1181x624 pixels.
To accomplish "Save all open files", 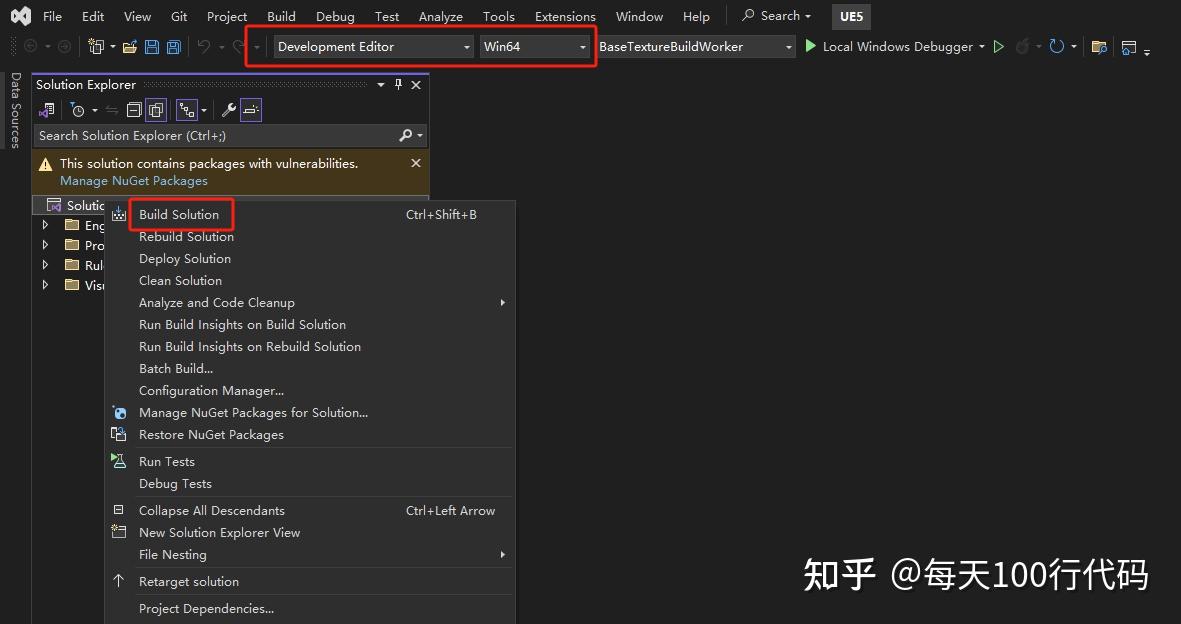I will [x=174, y=46].
